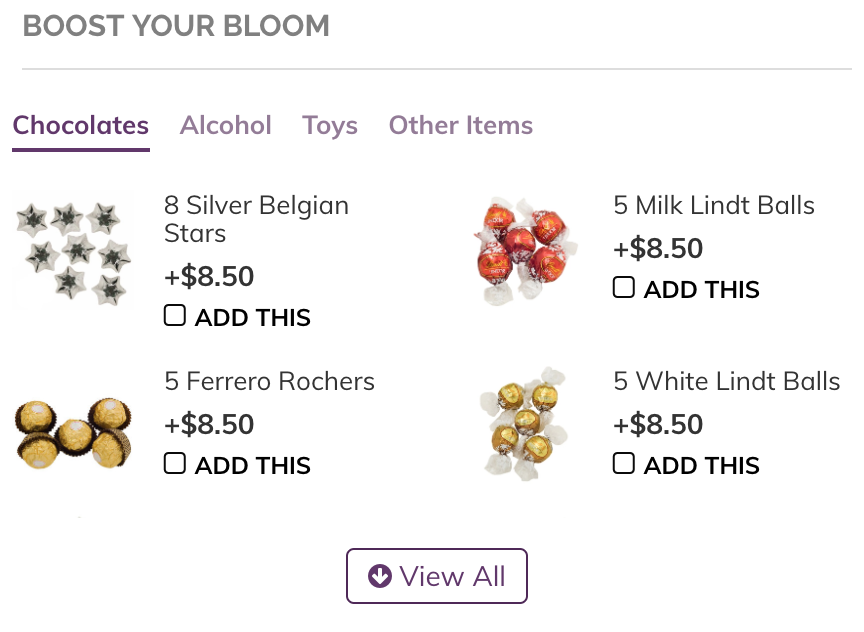
Task: Click the 5 Ferrero Rochers title
Action: (270, 381)
